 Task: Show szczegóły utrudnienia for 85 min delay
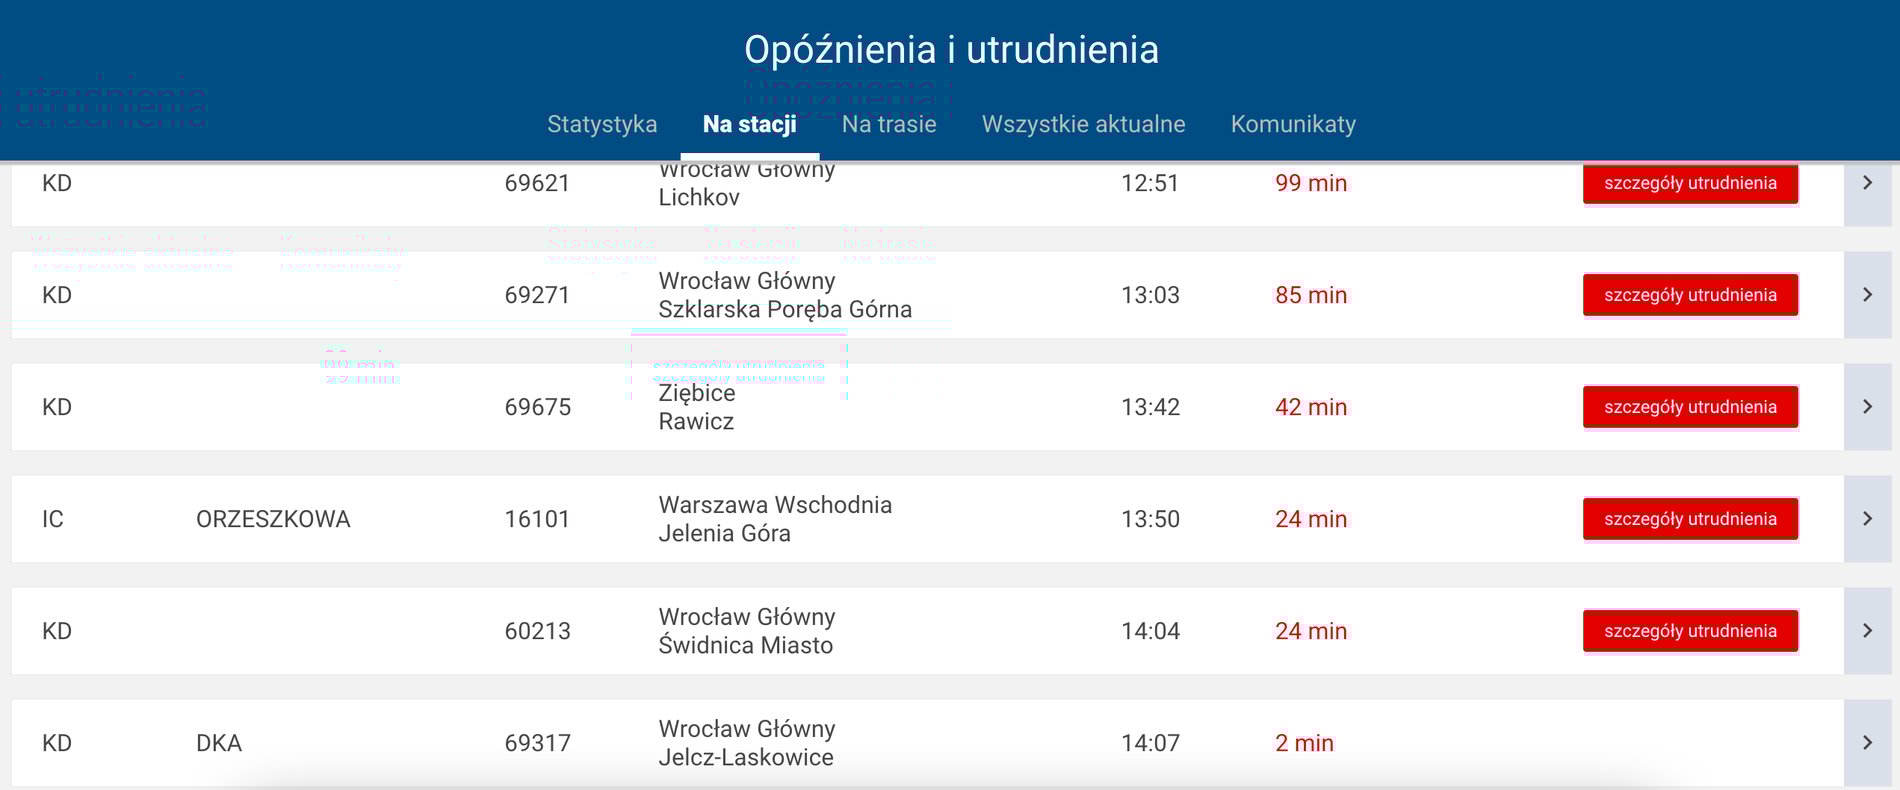tap(1690, 295)
